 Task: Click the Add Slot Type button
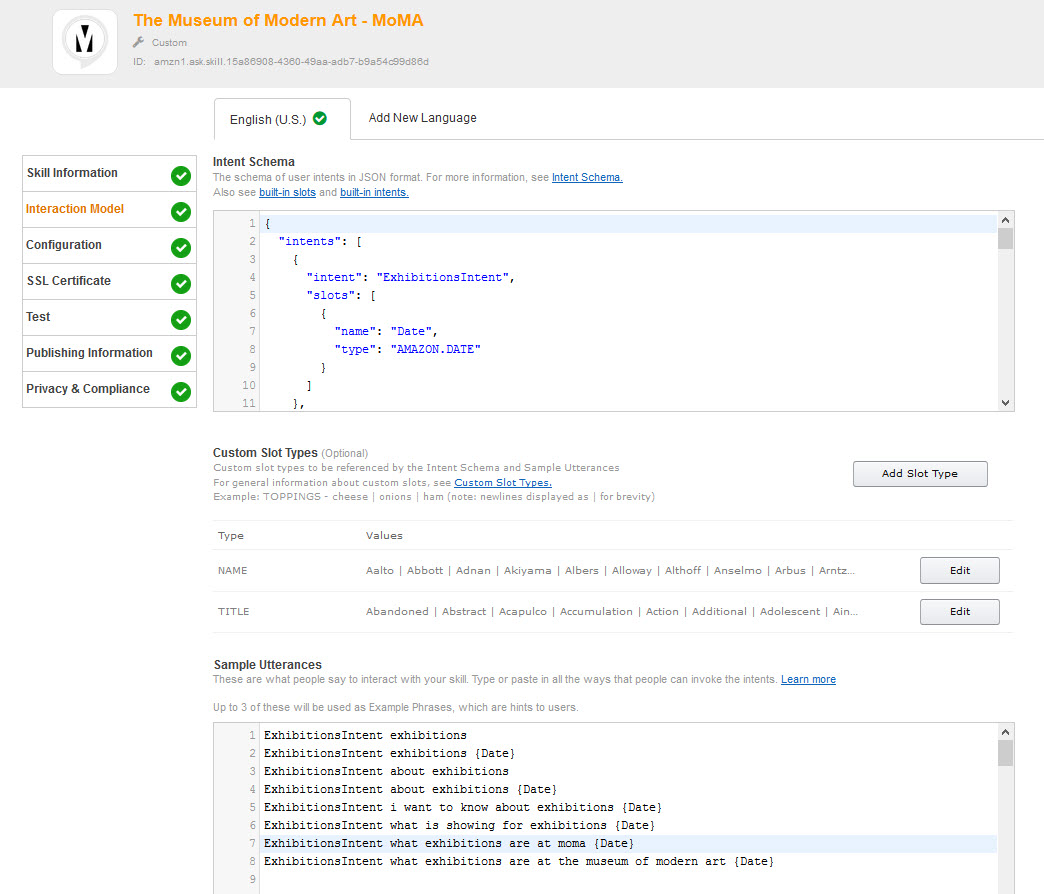click(919, 474)
